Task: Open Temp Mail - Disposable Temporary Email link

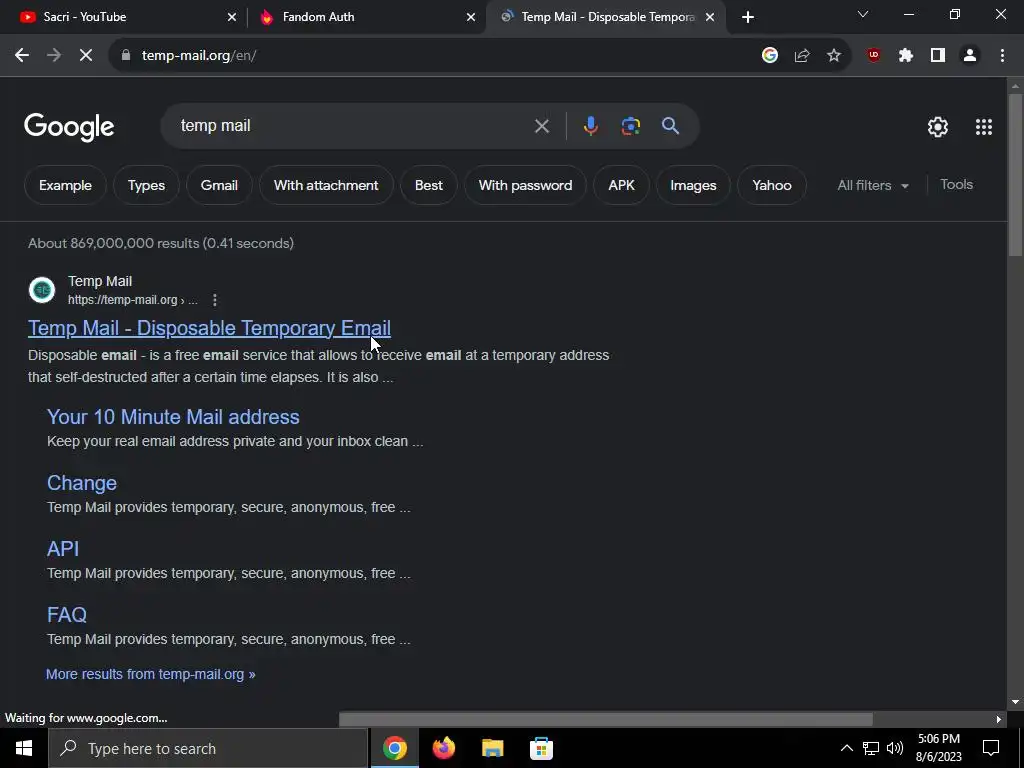Action: 209,328
